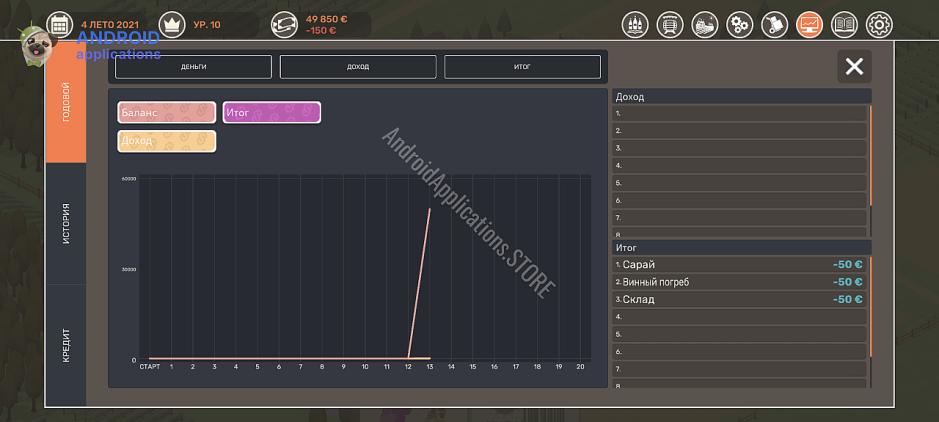The width and height of the screenshot is (939, 422).
Task: Open the gears production icon
Action: [x=740, y=25]
